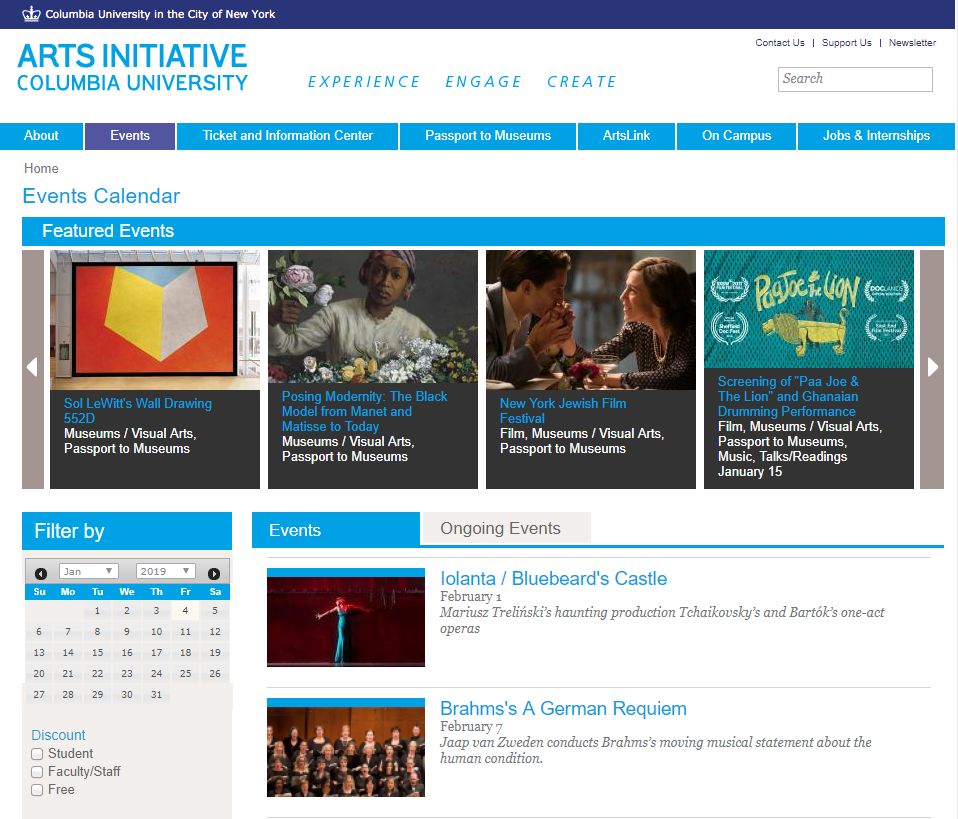Open Jobs & Internships menu

point(876,136)
